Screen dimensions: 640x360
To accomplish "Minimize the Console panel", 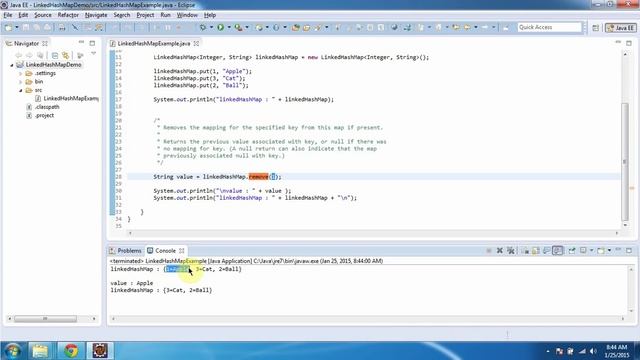I will click(618, 250).
